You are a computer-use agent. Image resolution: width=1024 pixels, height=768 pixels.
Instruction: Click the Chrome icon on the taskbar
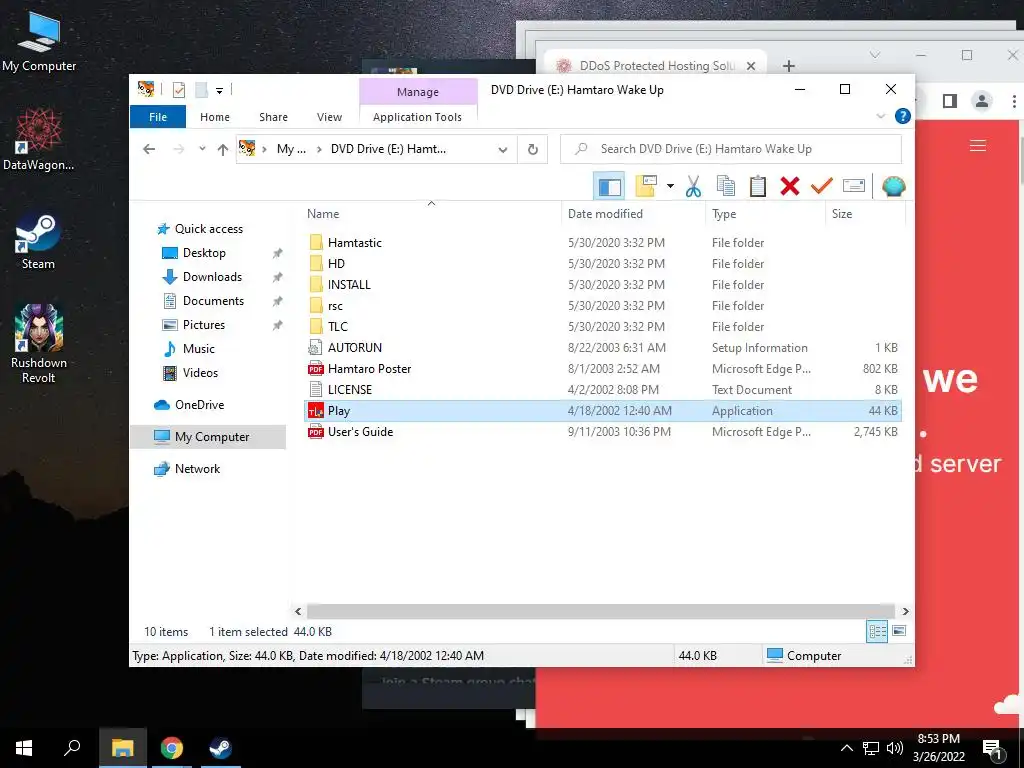[172, 748]
